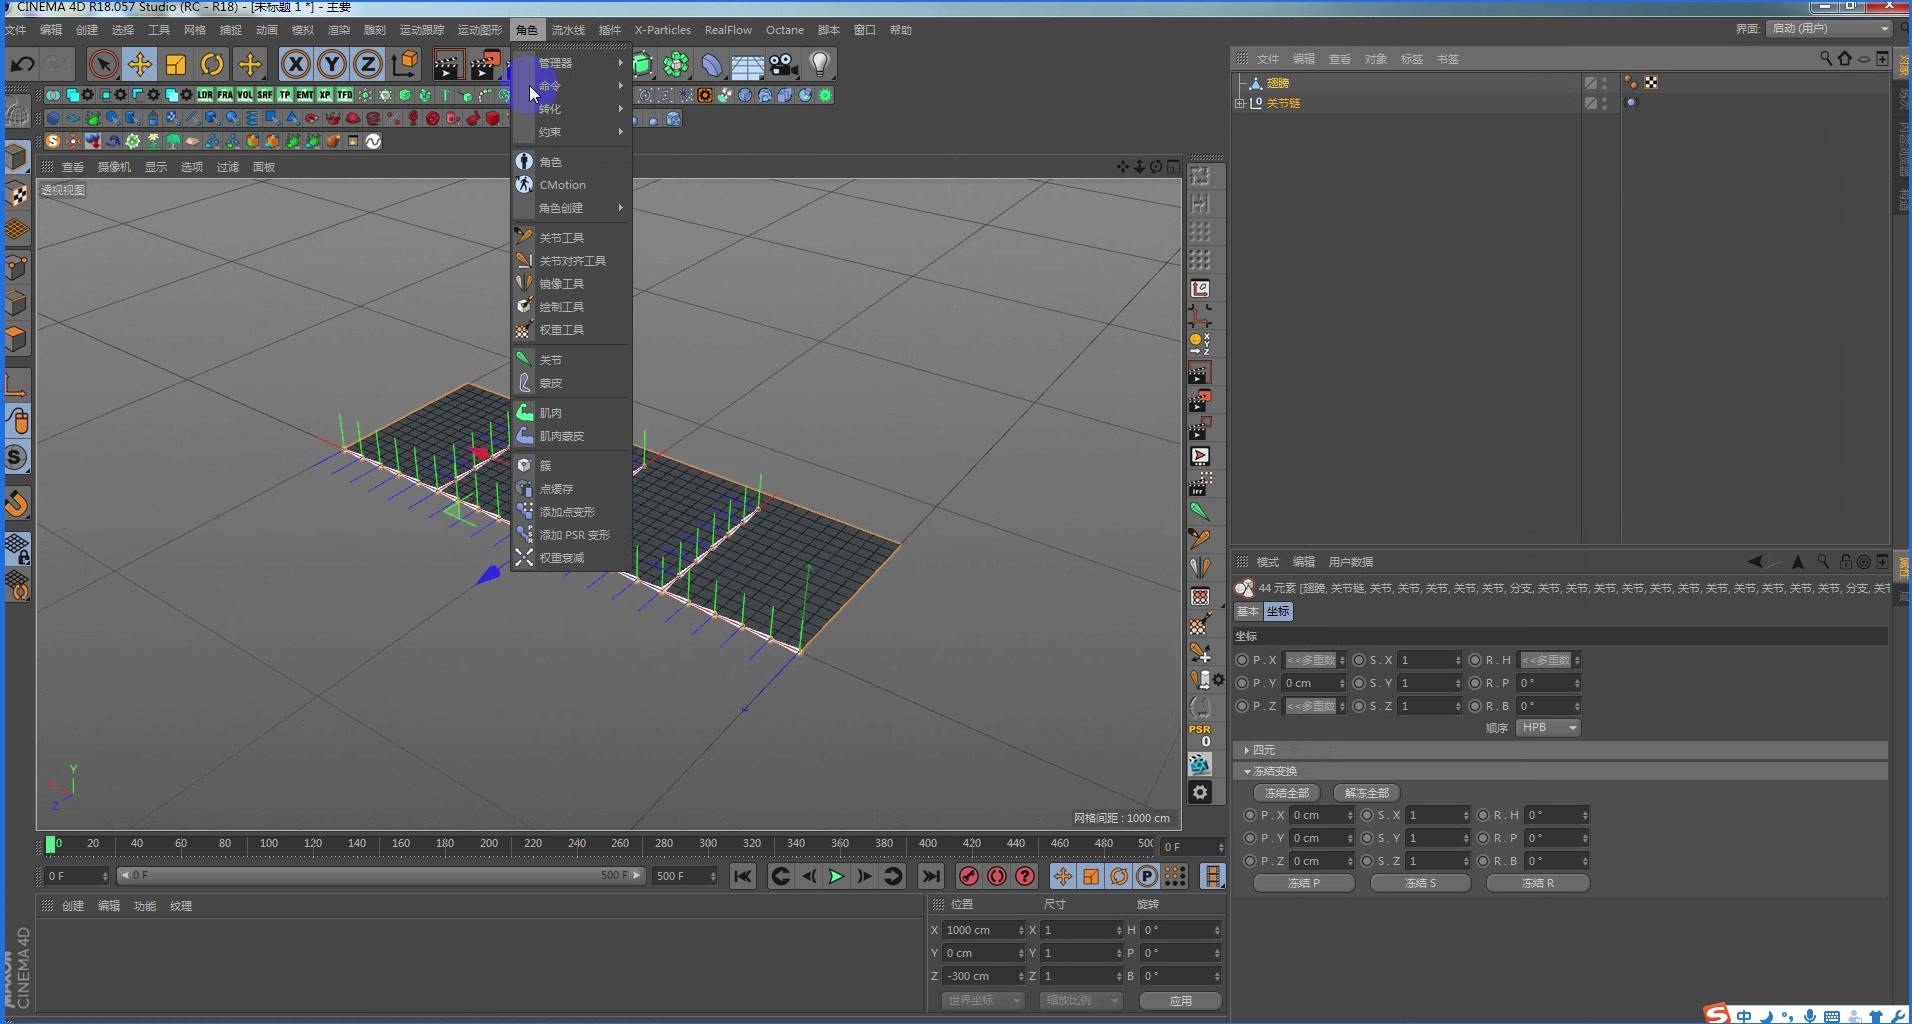Open the render settings icon

520,64
